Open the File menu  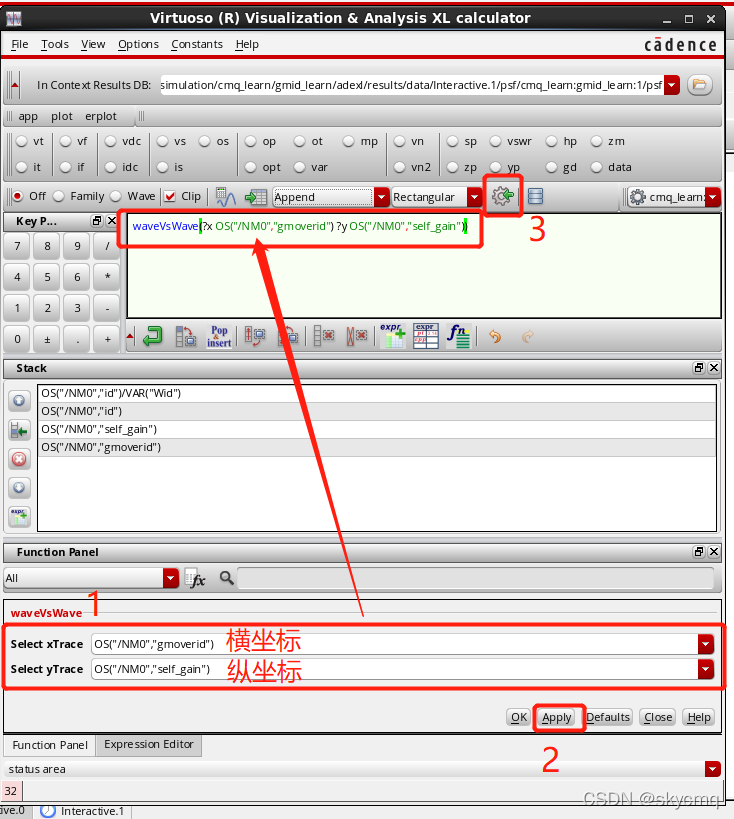20,44
